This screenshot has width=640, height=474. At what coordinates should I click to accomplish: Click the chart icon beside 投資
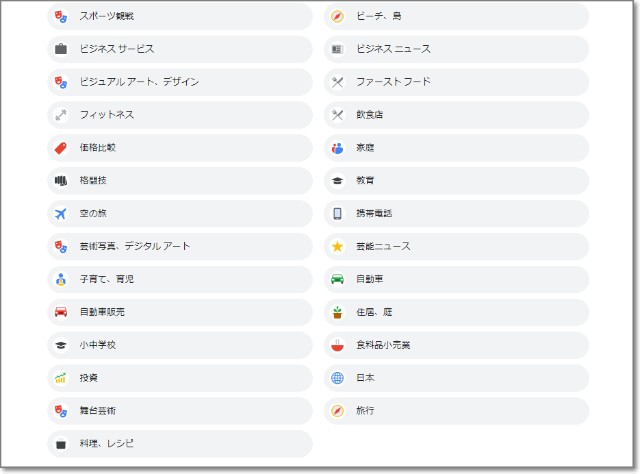61,378
